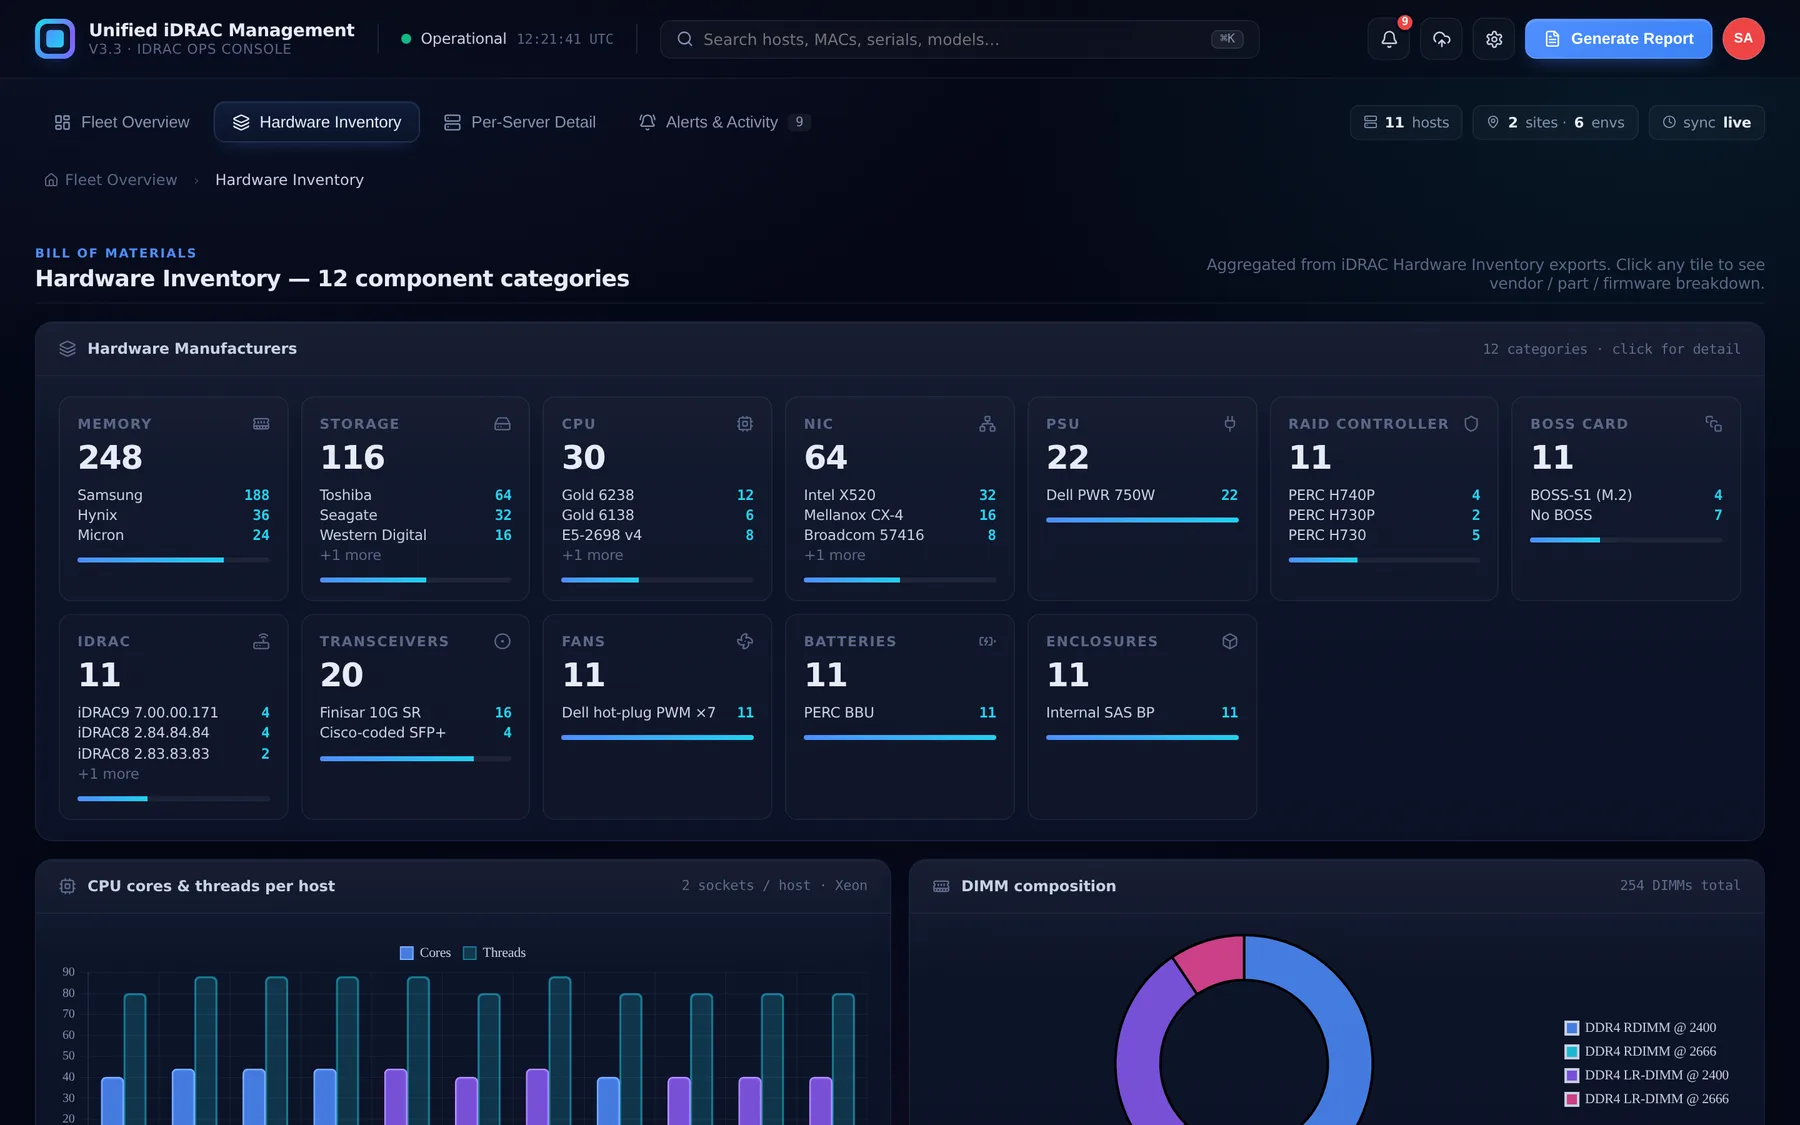Expand '+1 more' in Storage tile
Screen dimensions: 1800x1125
350,555
